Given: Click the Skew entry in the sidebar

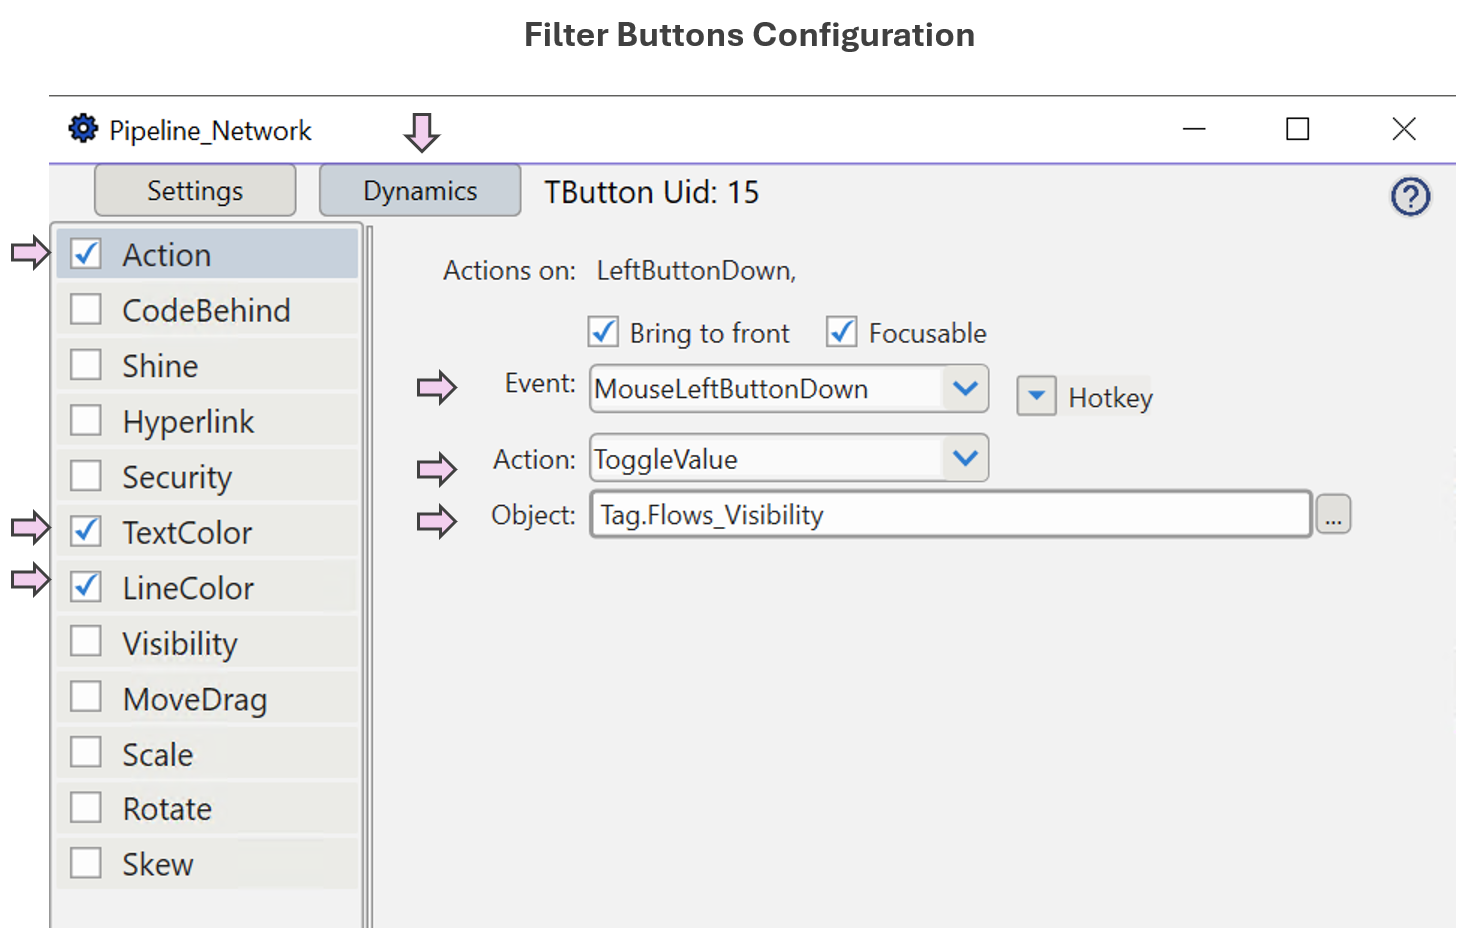Looking at the screenshot, I should click(x=156, y=863).
